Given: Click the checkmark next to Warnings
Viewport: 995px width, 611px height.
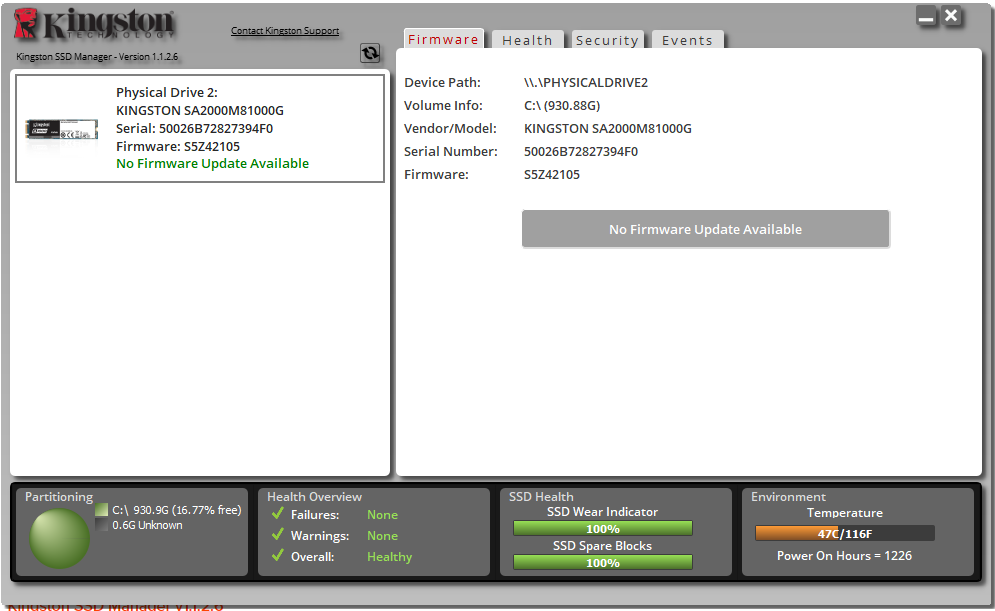Looking at the screenshot, I should pyautogui.click(x=277, y=534).
